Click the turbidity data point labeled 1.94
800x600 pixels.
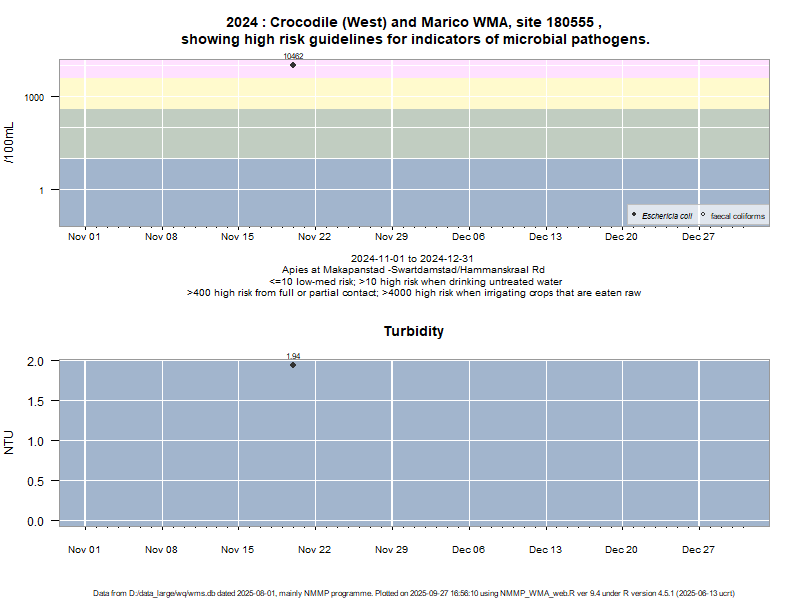(x=293, y=365)
